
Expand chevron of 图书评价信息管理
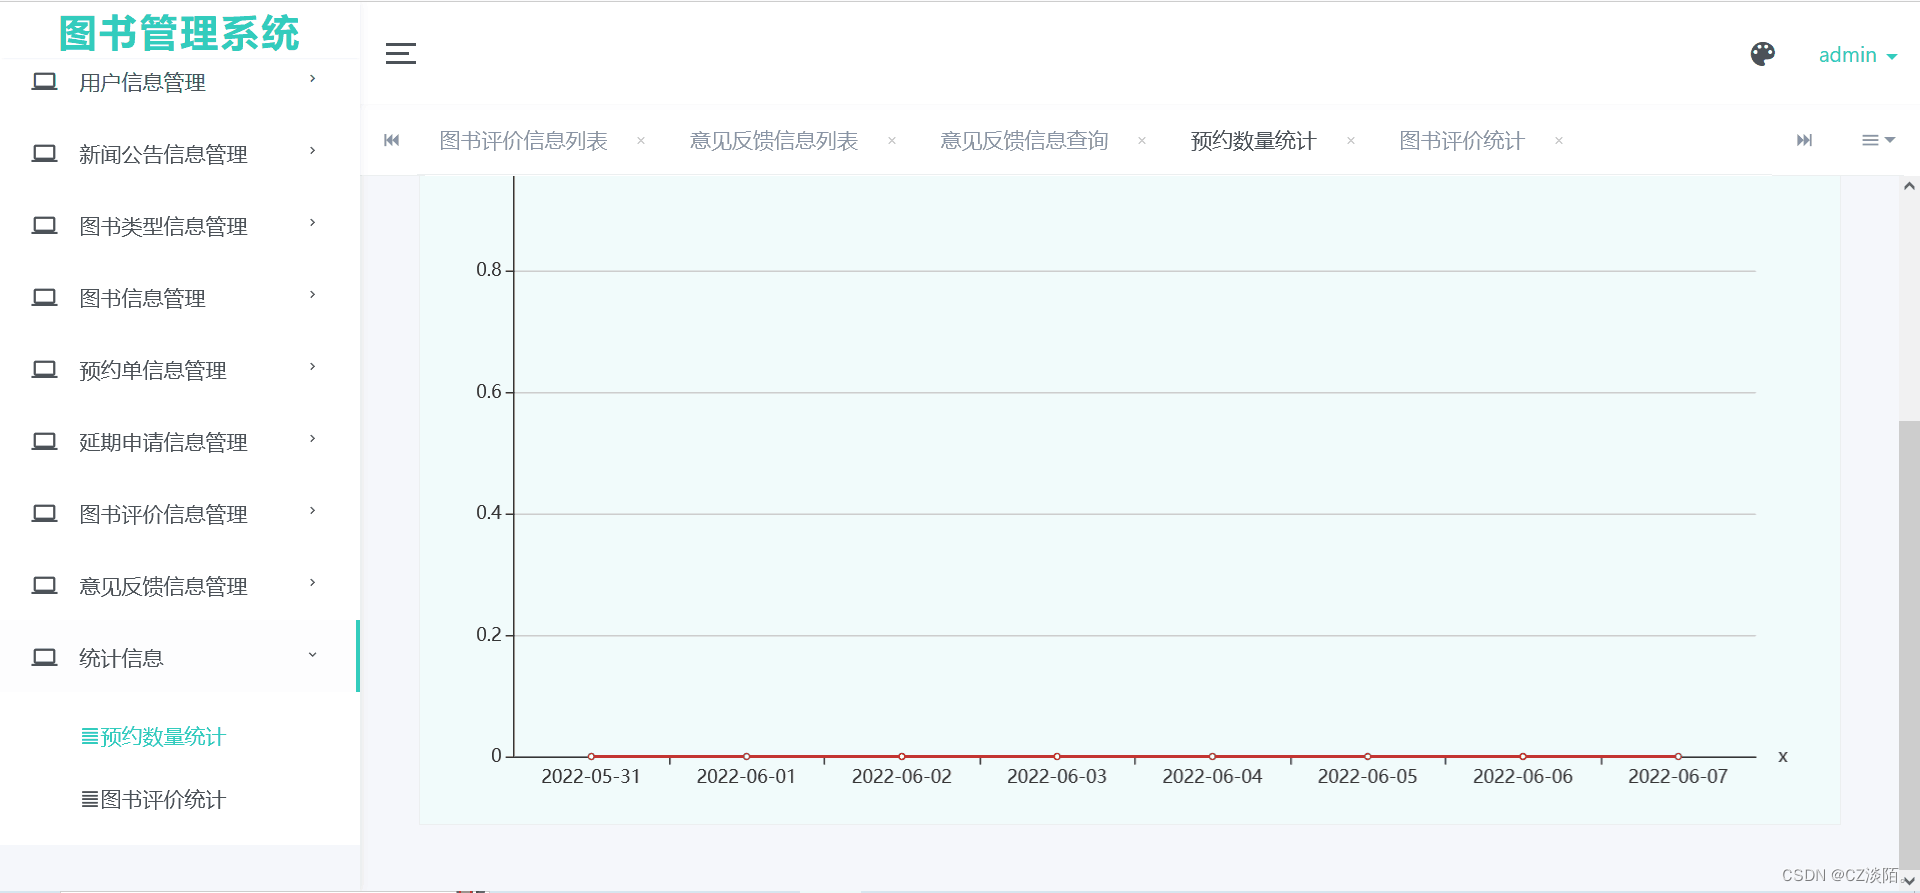[x=313, y=510]
